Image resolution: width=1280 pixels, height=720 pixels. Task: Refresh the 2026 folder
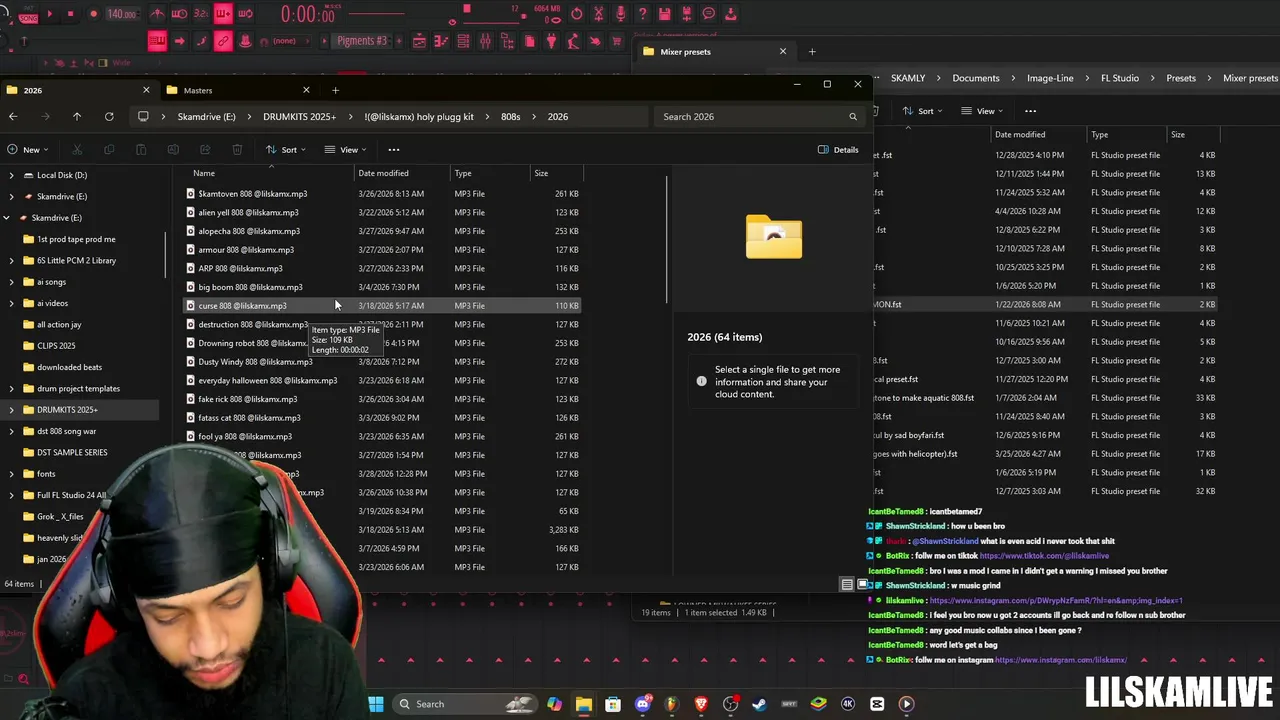(x=109, y=117)
